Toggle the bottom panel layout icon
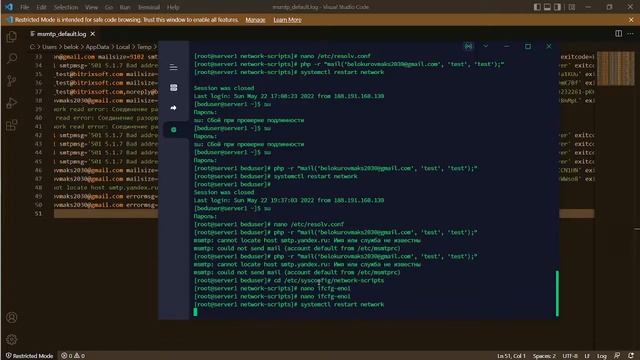Screen dimensions: 640x360 click(547, 7)
